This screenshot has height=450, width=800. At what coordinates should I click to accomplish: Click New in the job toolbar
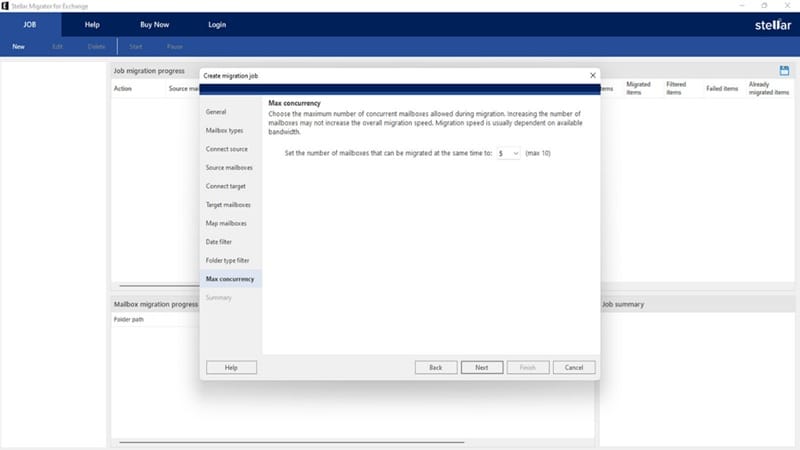point(18,46)
